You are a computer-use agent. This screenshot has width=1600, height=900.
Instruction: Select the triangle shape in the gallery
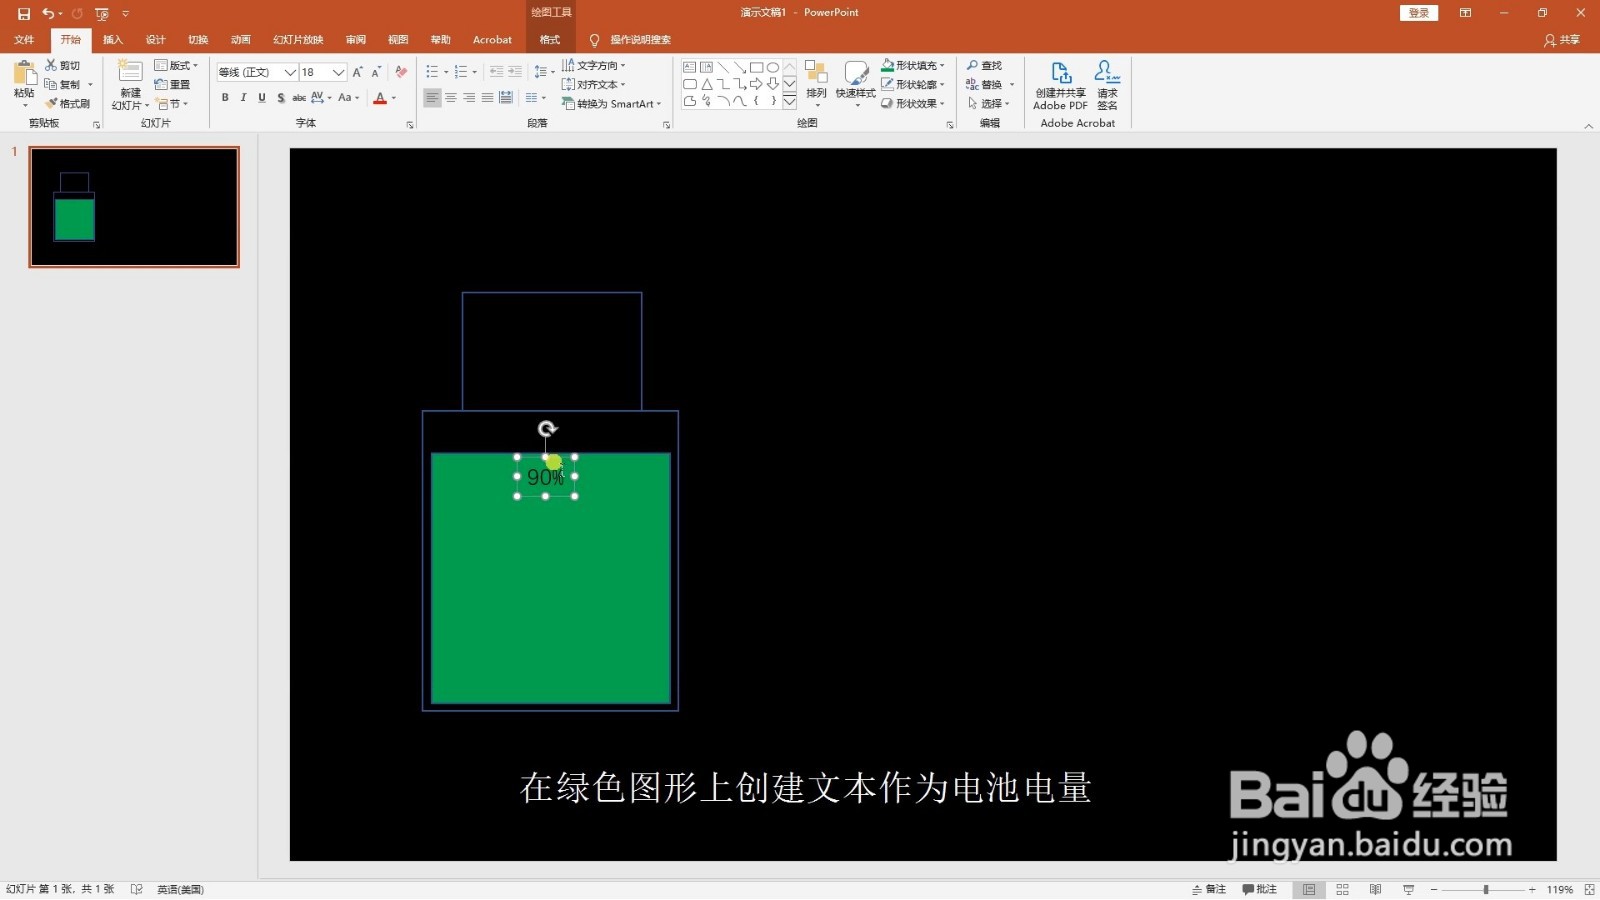[706, 84]
